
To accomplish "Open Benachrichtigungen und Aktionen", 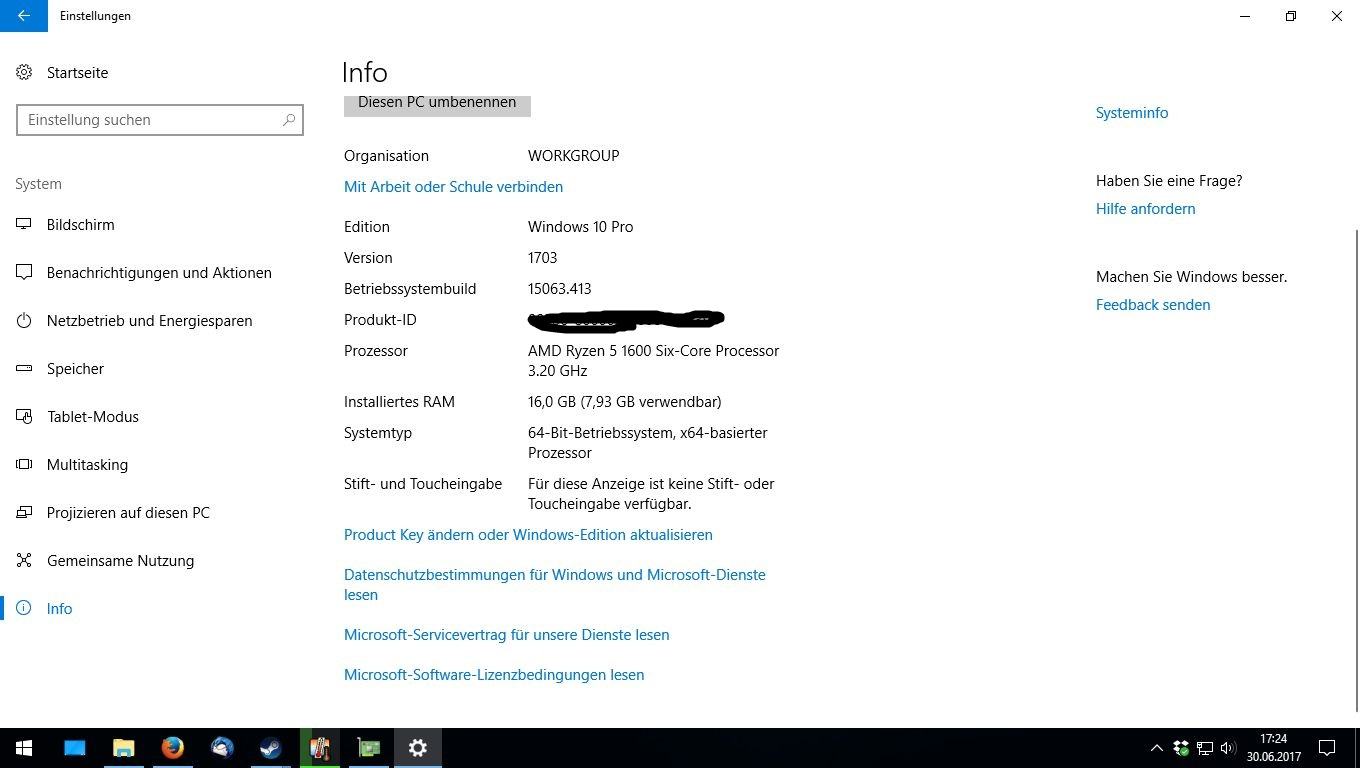I will [x=144, y=273].
